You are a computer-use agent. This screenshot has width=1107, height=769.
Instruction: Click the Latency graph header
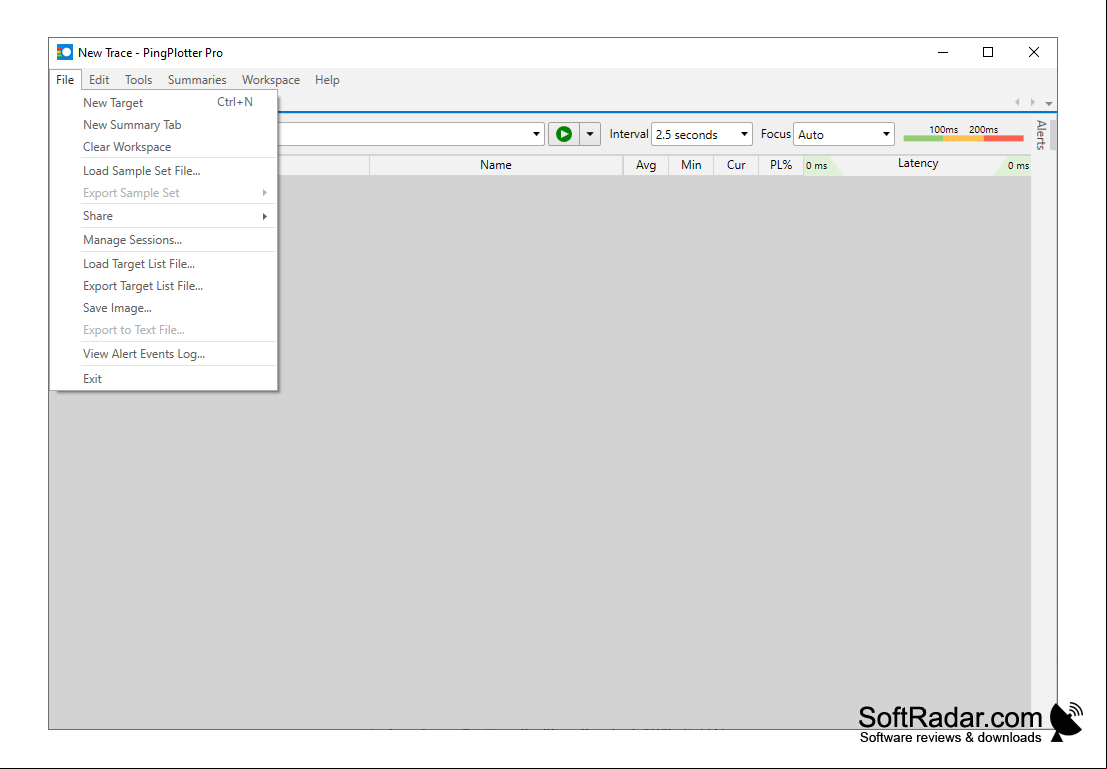[917, 164]
